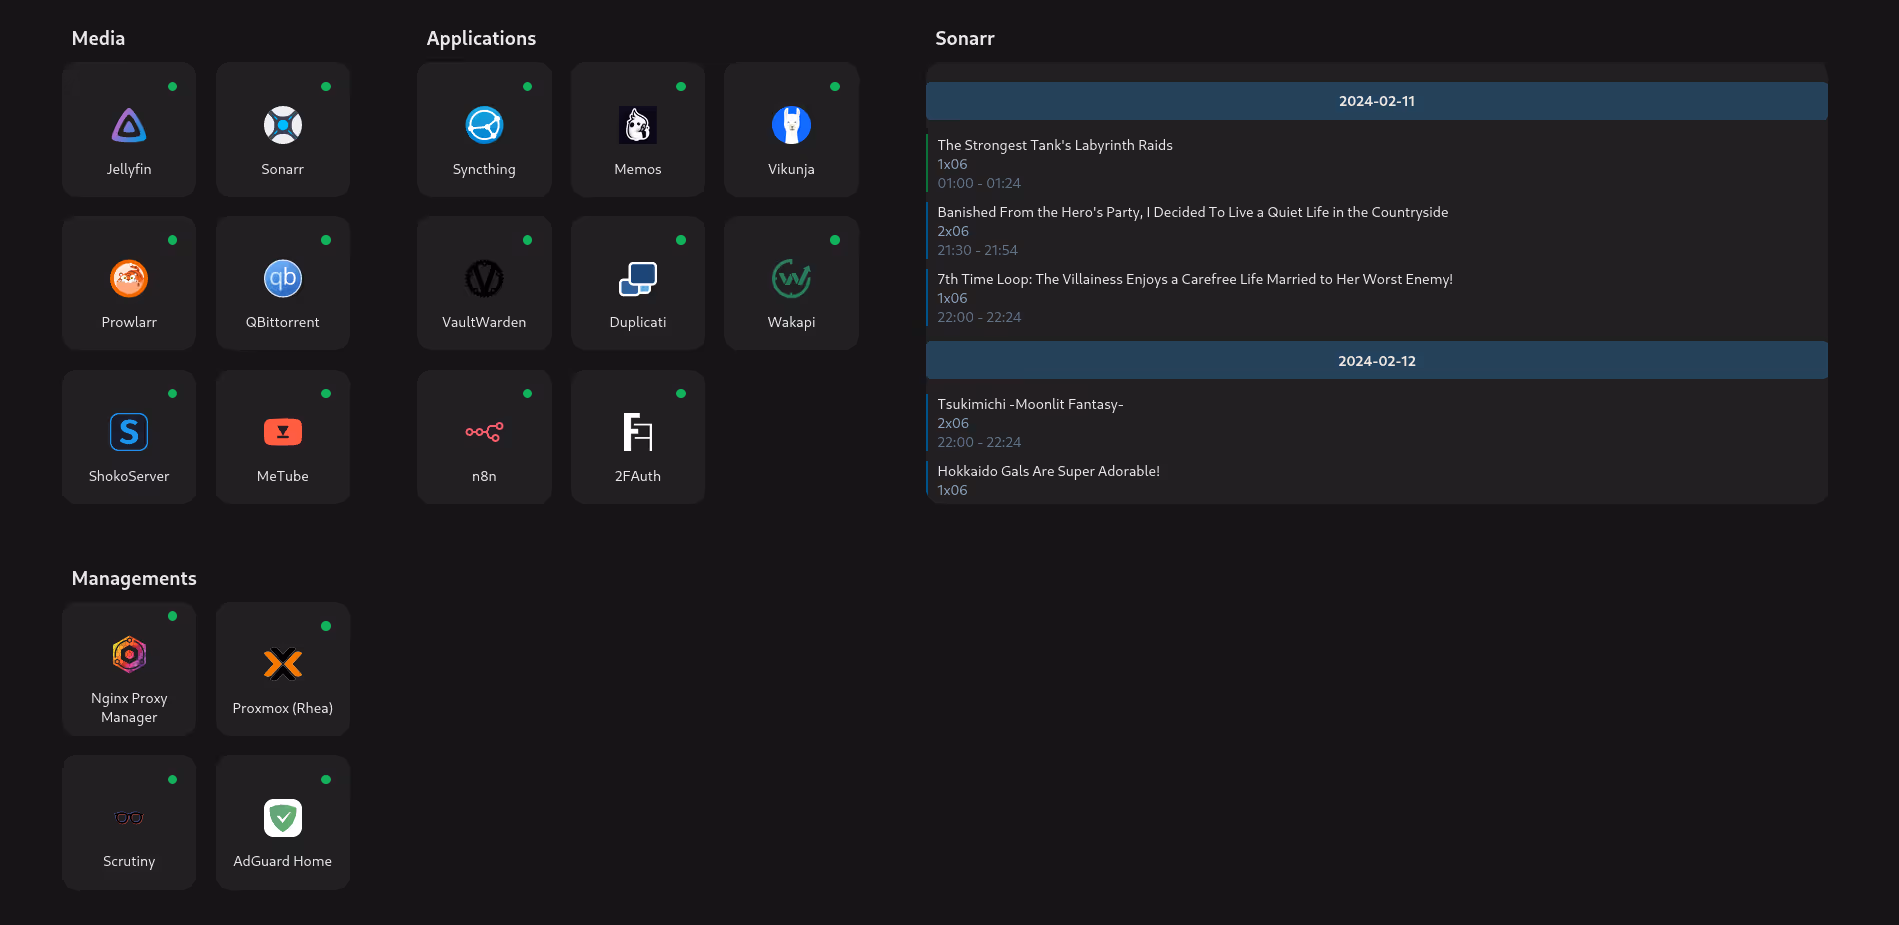Click the Media section heading
The width and height of the screenshot is (1899, 925).
98,38
